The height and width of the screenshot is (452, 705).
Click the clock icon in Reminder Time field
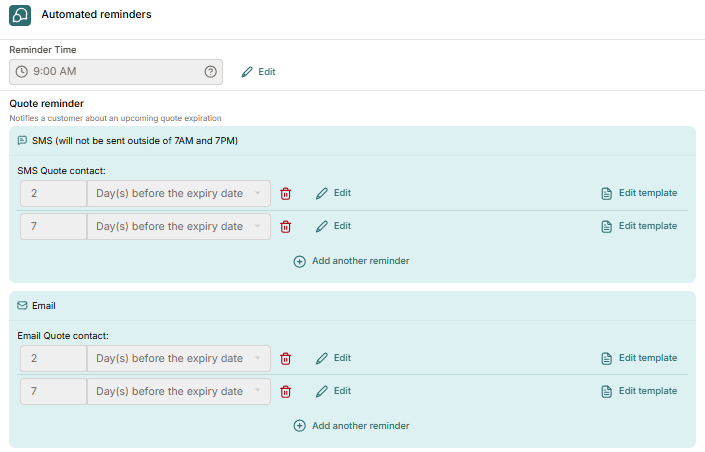pyautogui.click(x=22, y=72)
